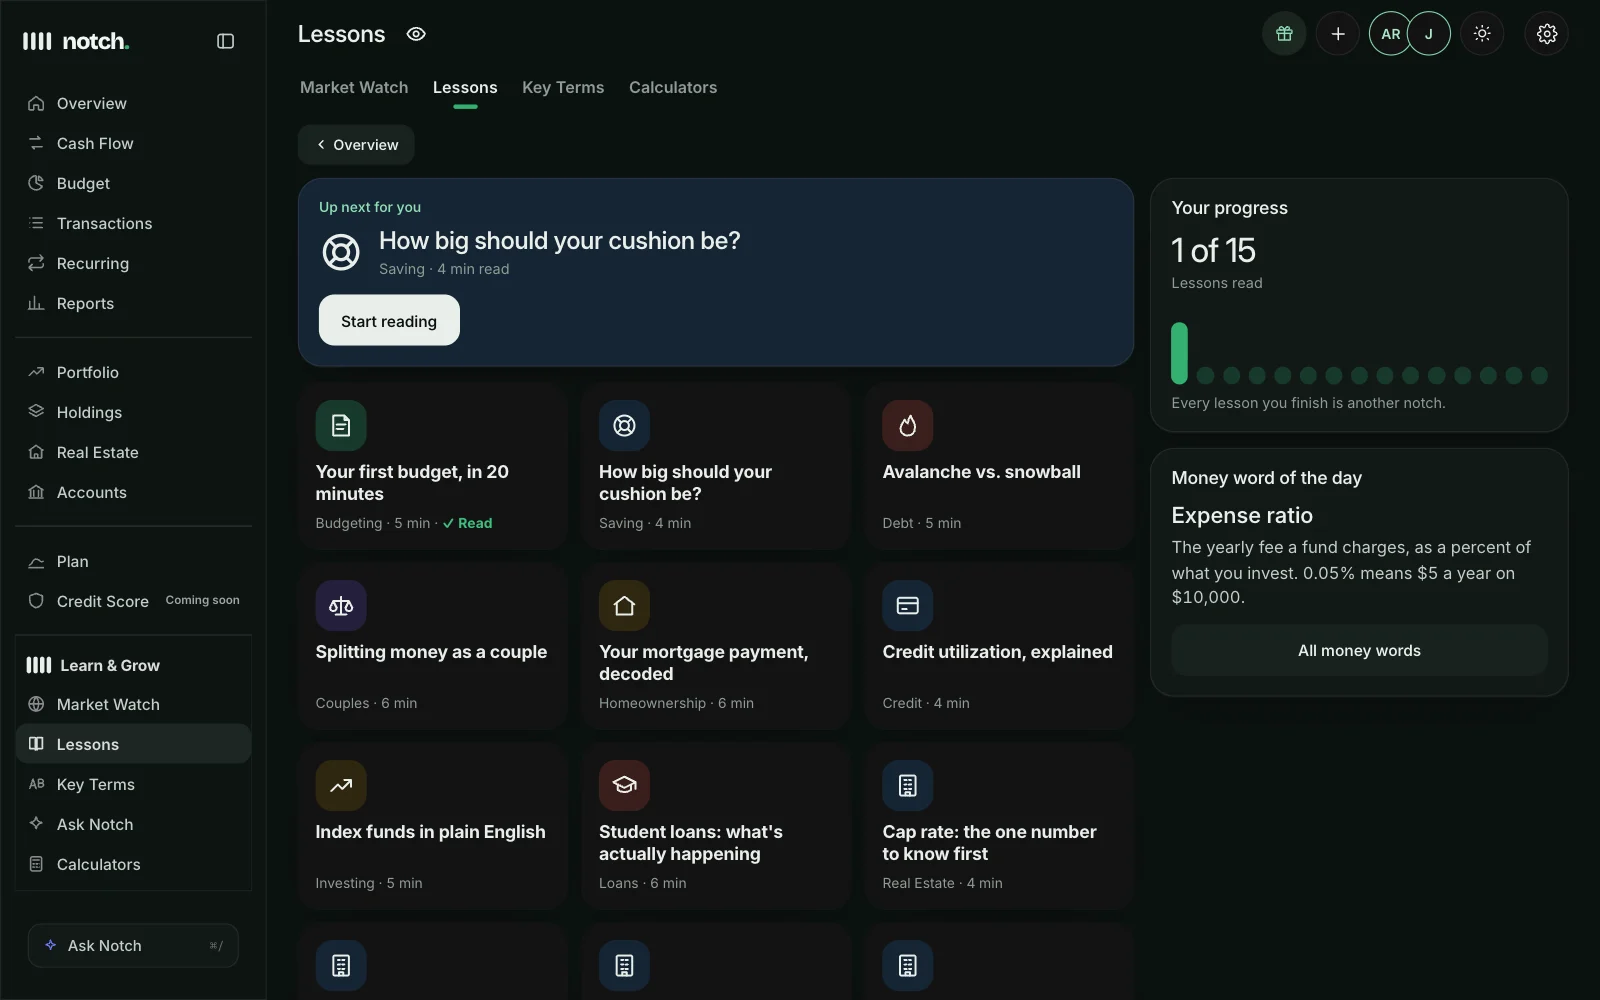Go back via the Overview chevron button
The width and height of the screenshot is (1600, 1000).
(356, 145)
